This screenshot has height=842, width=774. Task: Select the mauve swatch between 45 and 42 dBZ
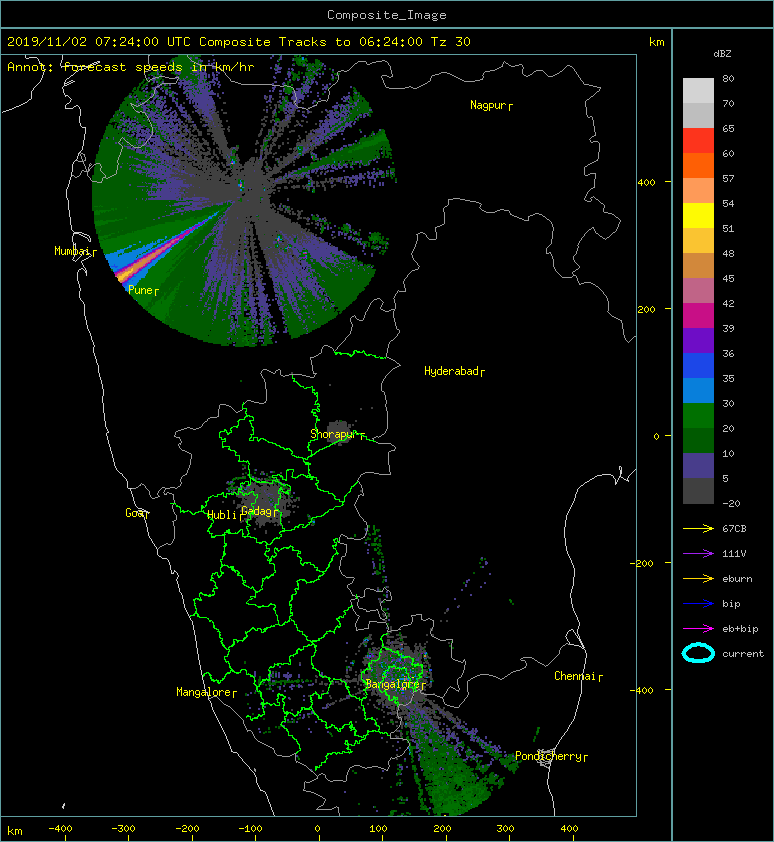tap(698, 291)
